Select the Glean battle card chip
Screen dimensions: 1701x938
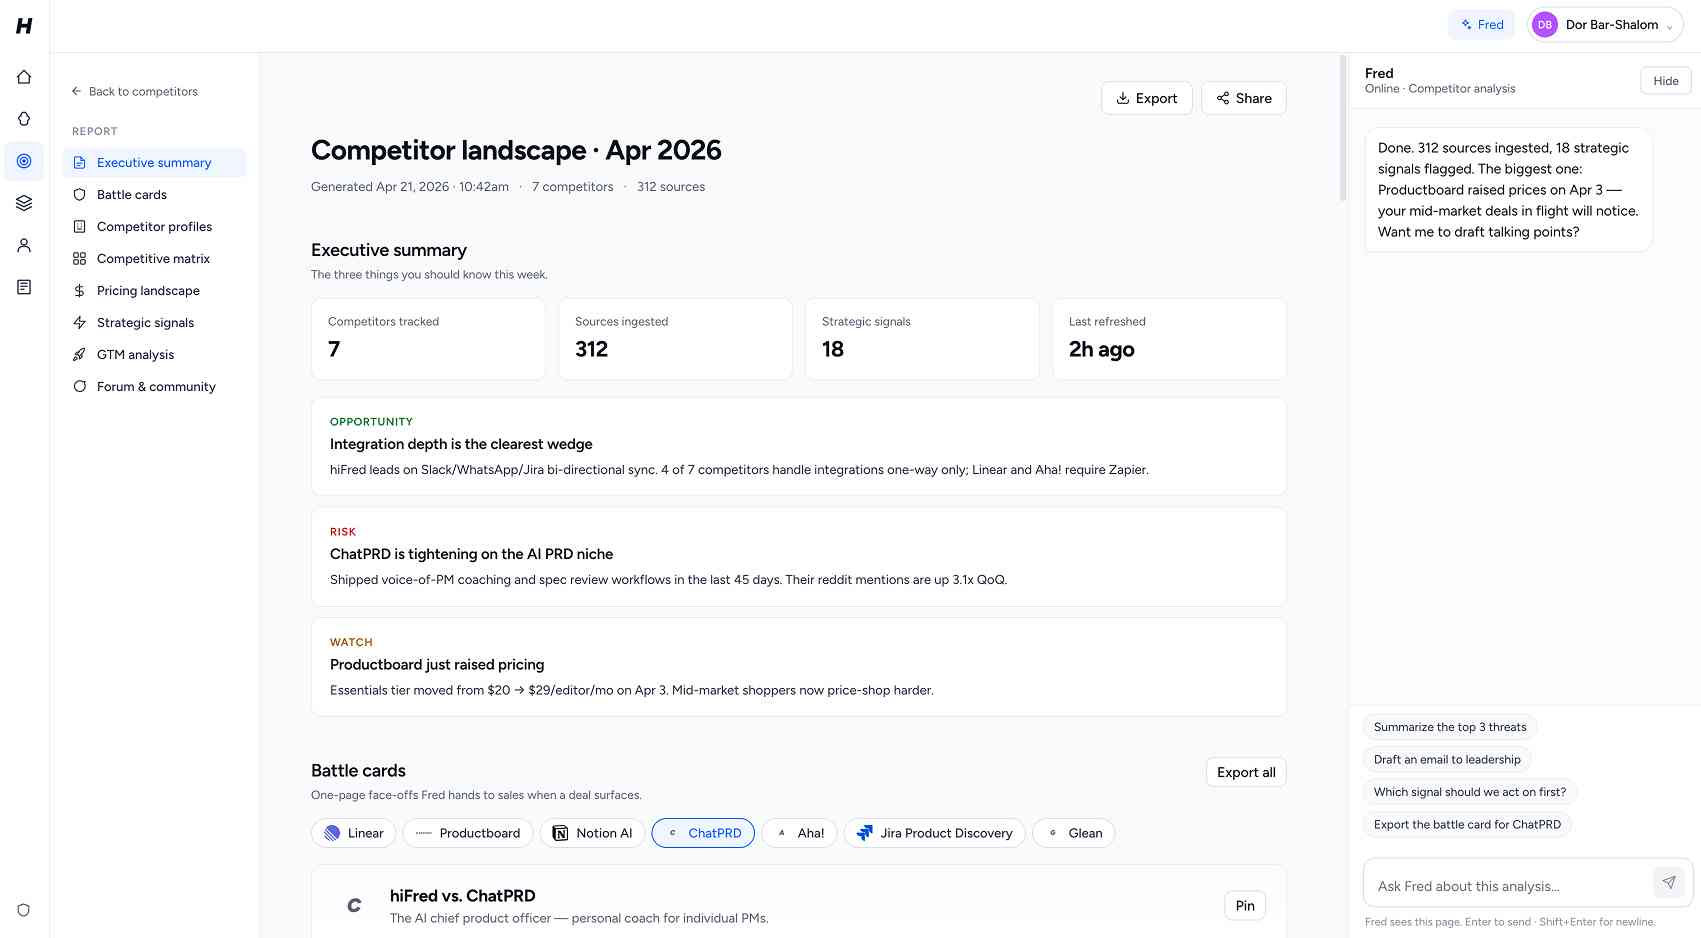[x=1074, y=833]
